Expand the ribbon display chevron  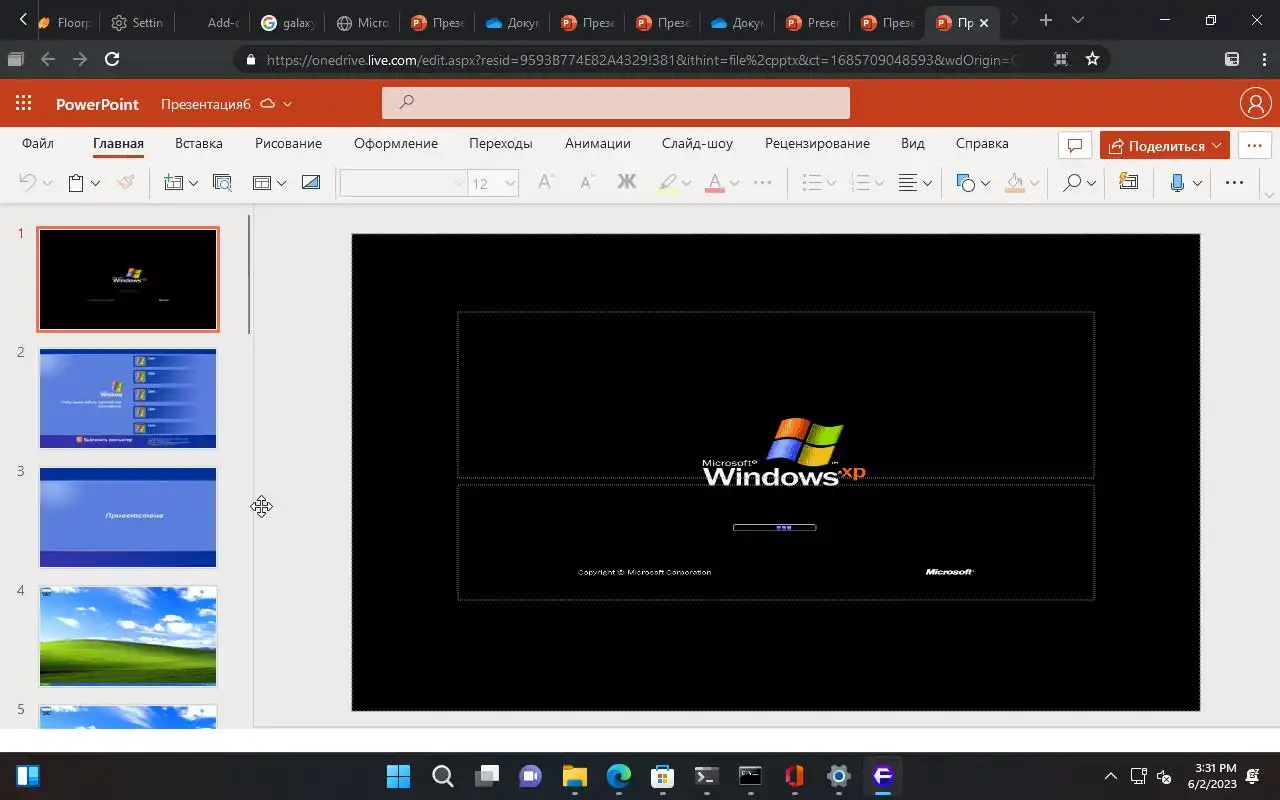point(1269,194)
